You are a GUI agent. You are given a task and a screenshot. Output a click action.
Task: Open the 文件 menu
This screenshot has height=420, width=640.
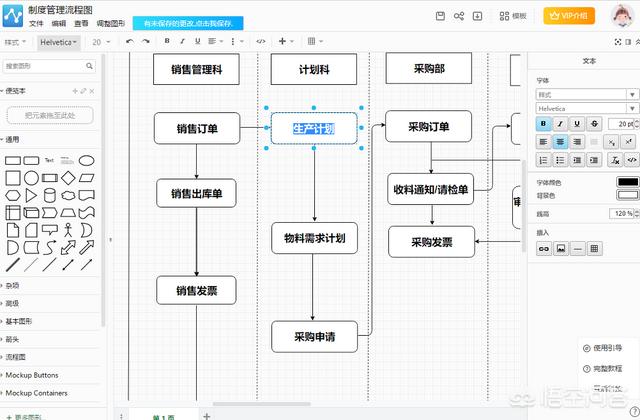(36, 24)
